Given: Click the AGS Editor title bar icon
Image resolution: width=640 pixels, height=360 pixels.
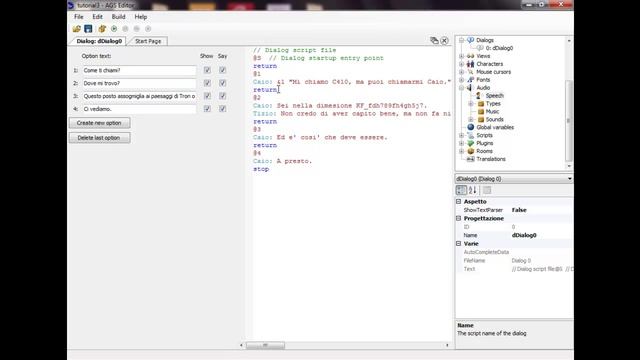Looking at the screenshot, I should 71,5.
